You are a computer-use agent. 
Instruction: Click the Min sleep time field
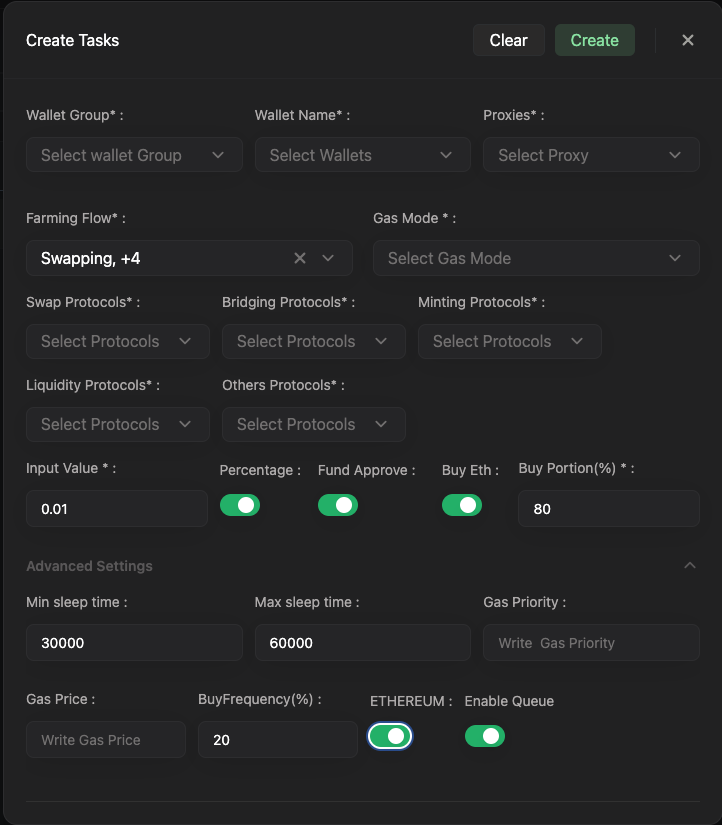point(134,643)
